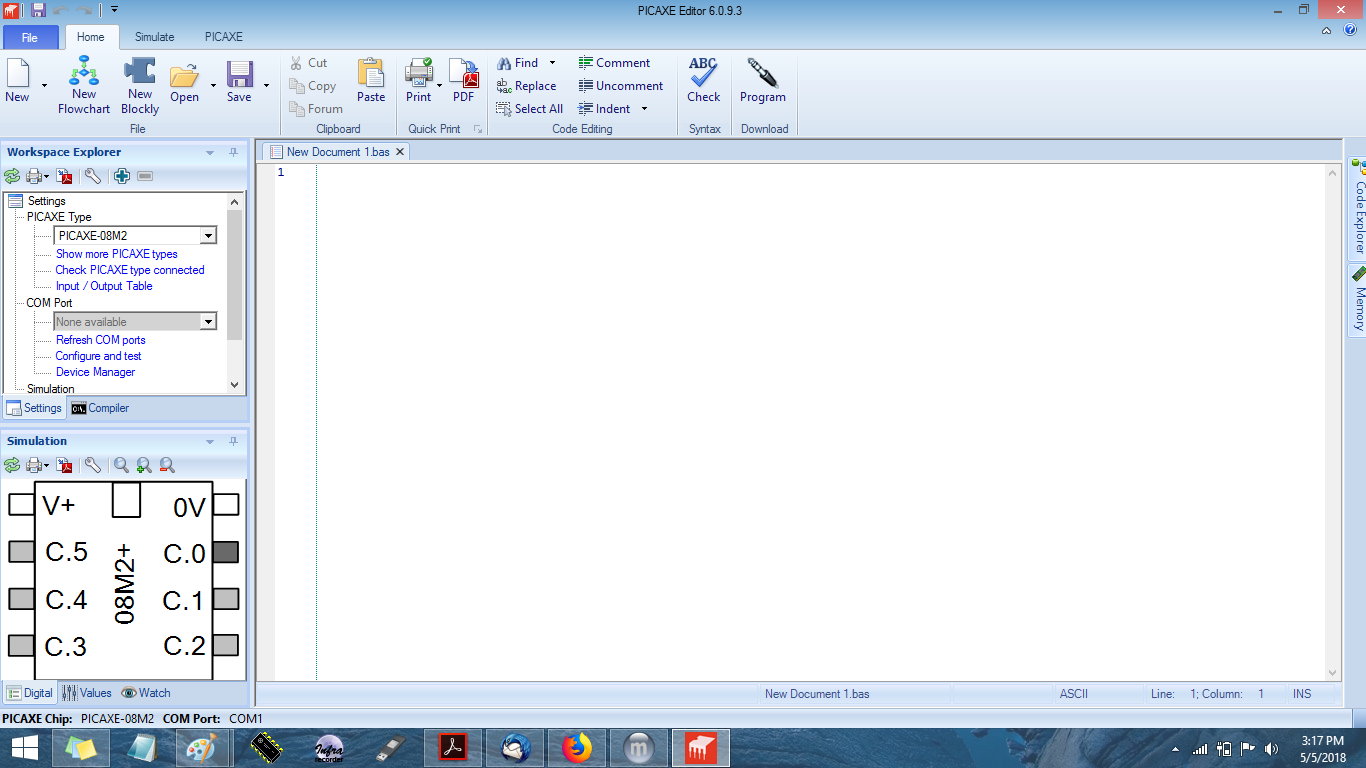Screen dimensions: 1366x768
Task: Paste from clipboard
Action: click(x=371, y=80)
